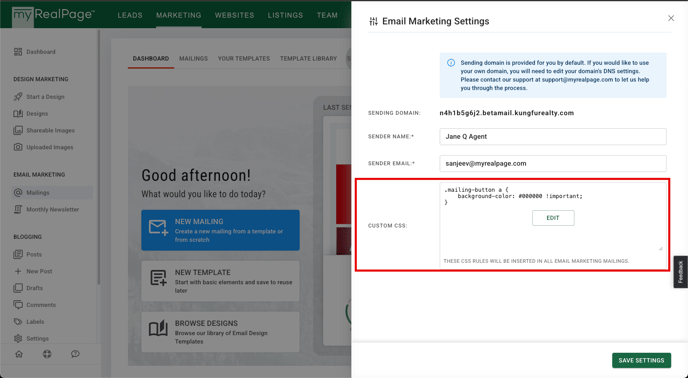Viewport: 688px width, 378px height.
Task: Open Start a Design in sidebar
Action: click(45, 97)
